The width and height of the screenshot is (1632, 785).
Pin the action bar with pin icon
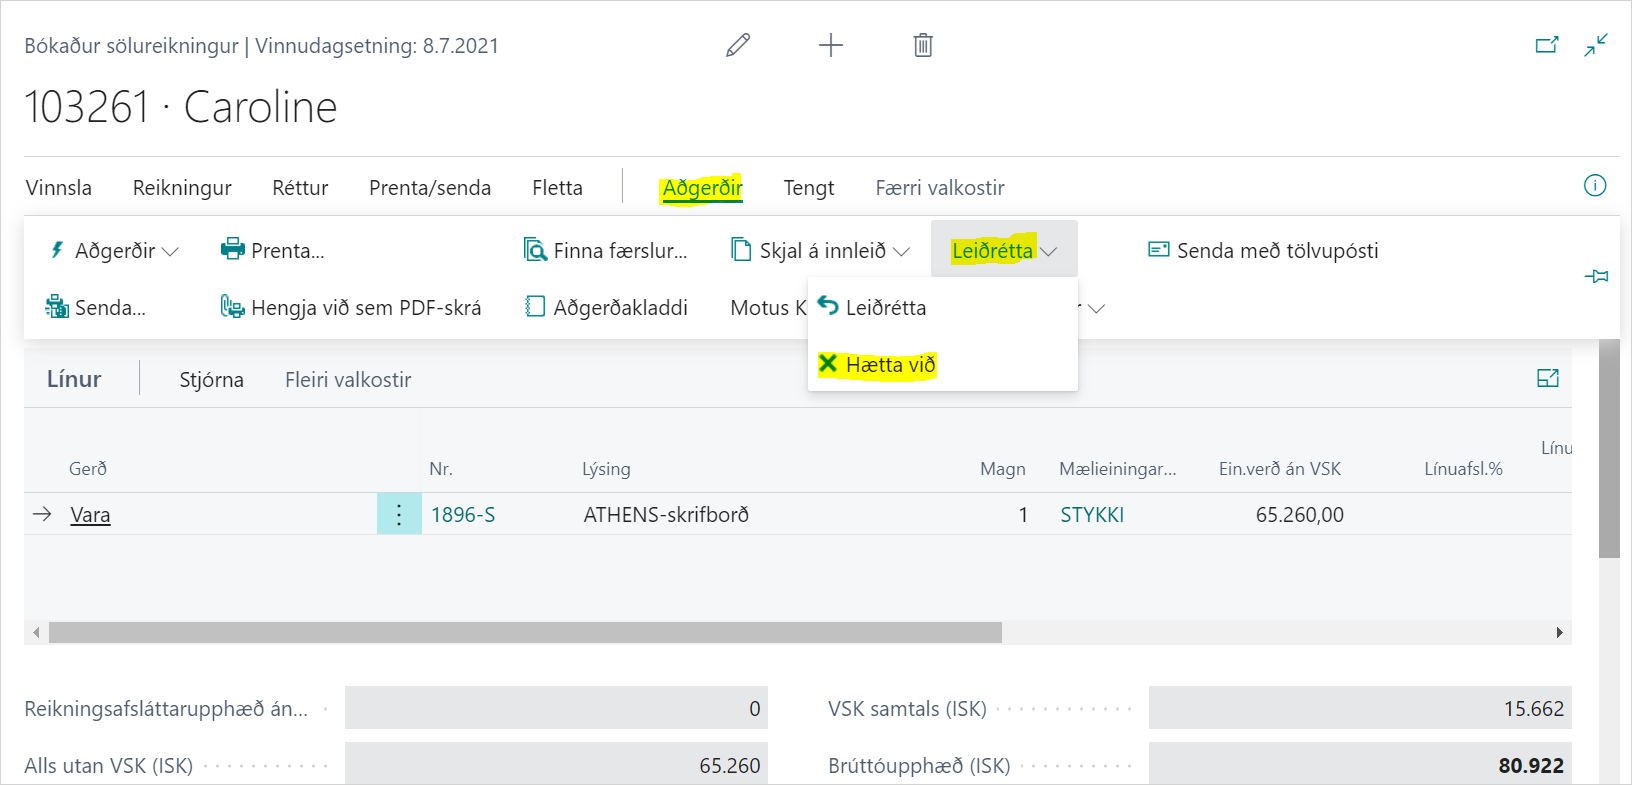tap(1596, 276)
